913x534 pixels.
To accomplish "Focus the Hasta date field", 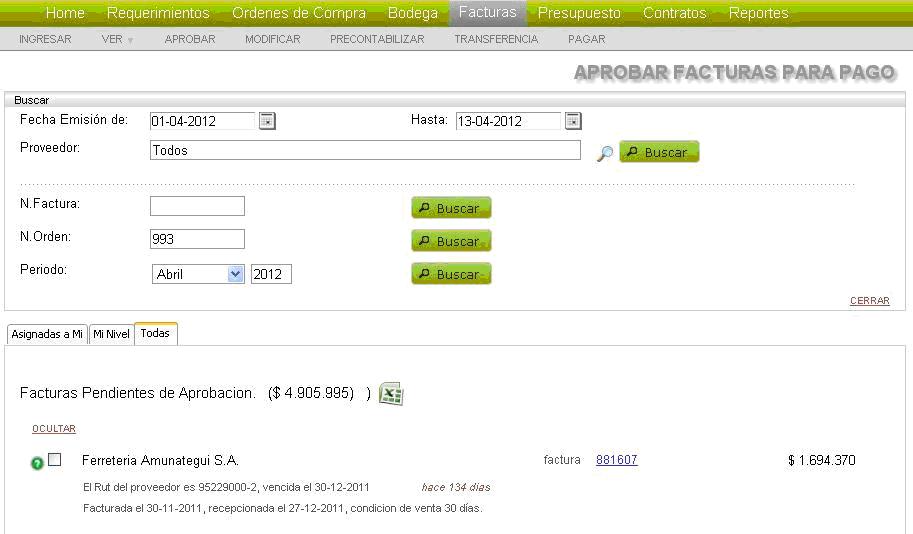I will point(508,121).
